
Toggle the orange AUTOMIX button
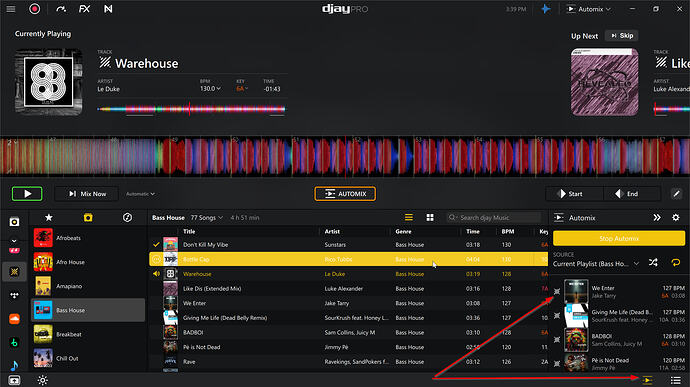point(345,194)
